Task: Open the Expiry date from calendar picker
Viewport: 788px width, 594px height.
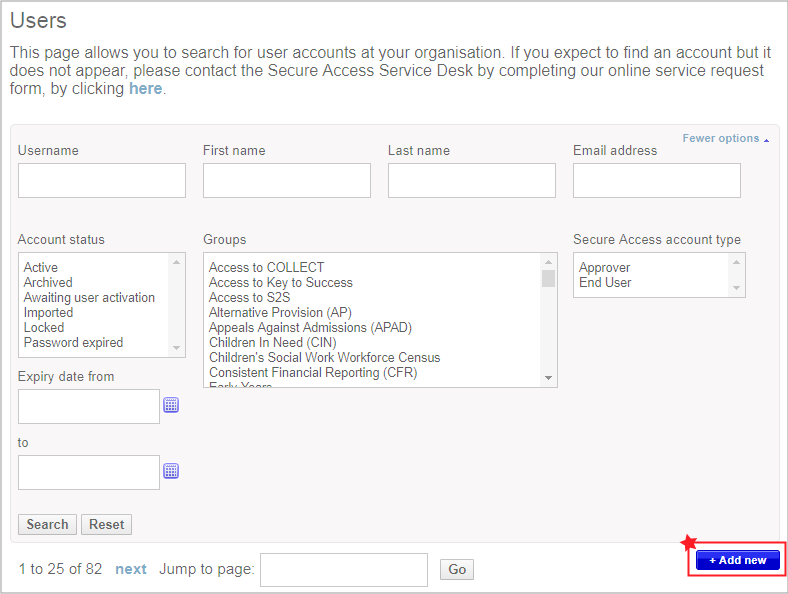Action: 171,405
